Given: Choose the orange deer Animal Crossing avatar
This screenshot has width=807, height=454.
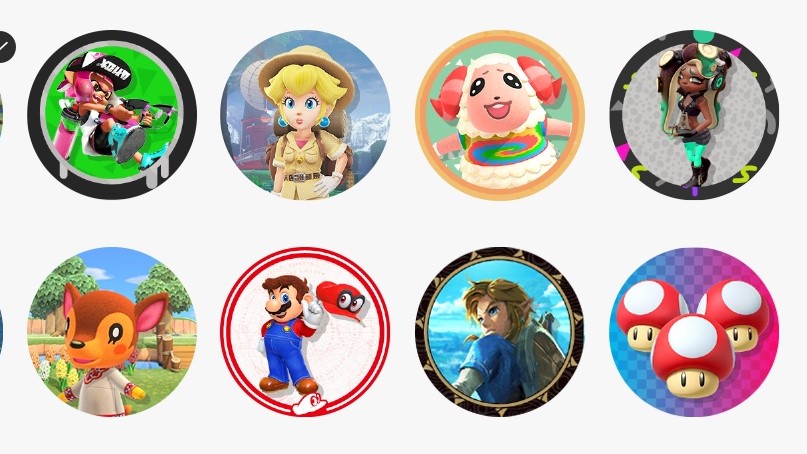Looking at the screenshot, I should 112,332.
